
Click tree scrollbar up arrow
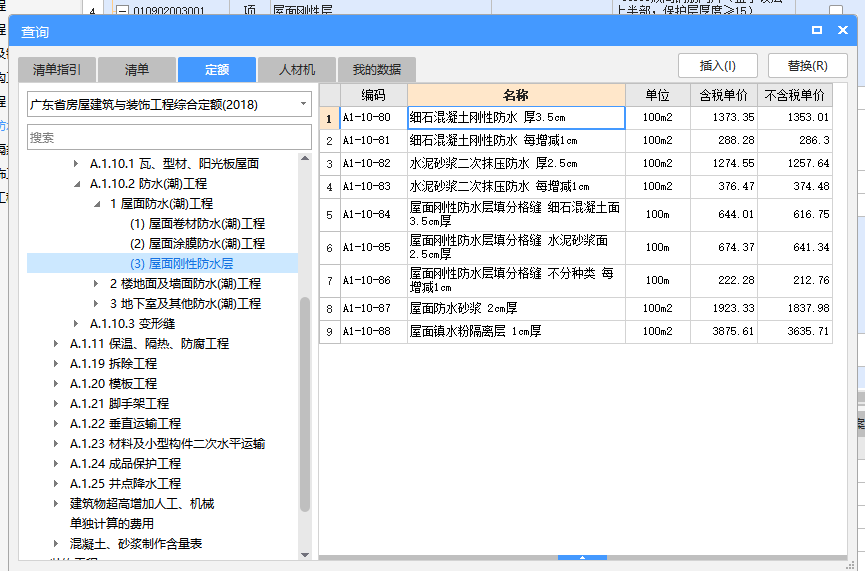305,159
